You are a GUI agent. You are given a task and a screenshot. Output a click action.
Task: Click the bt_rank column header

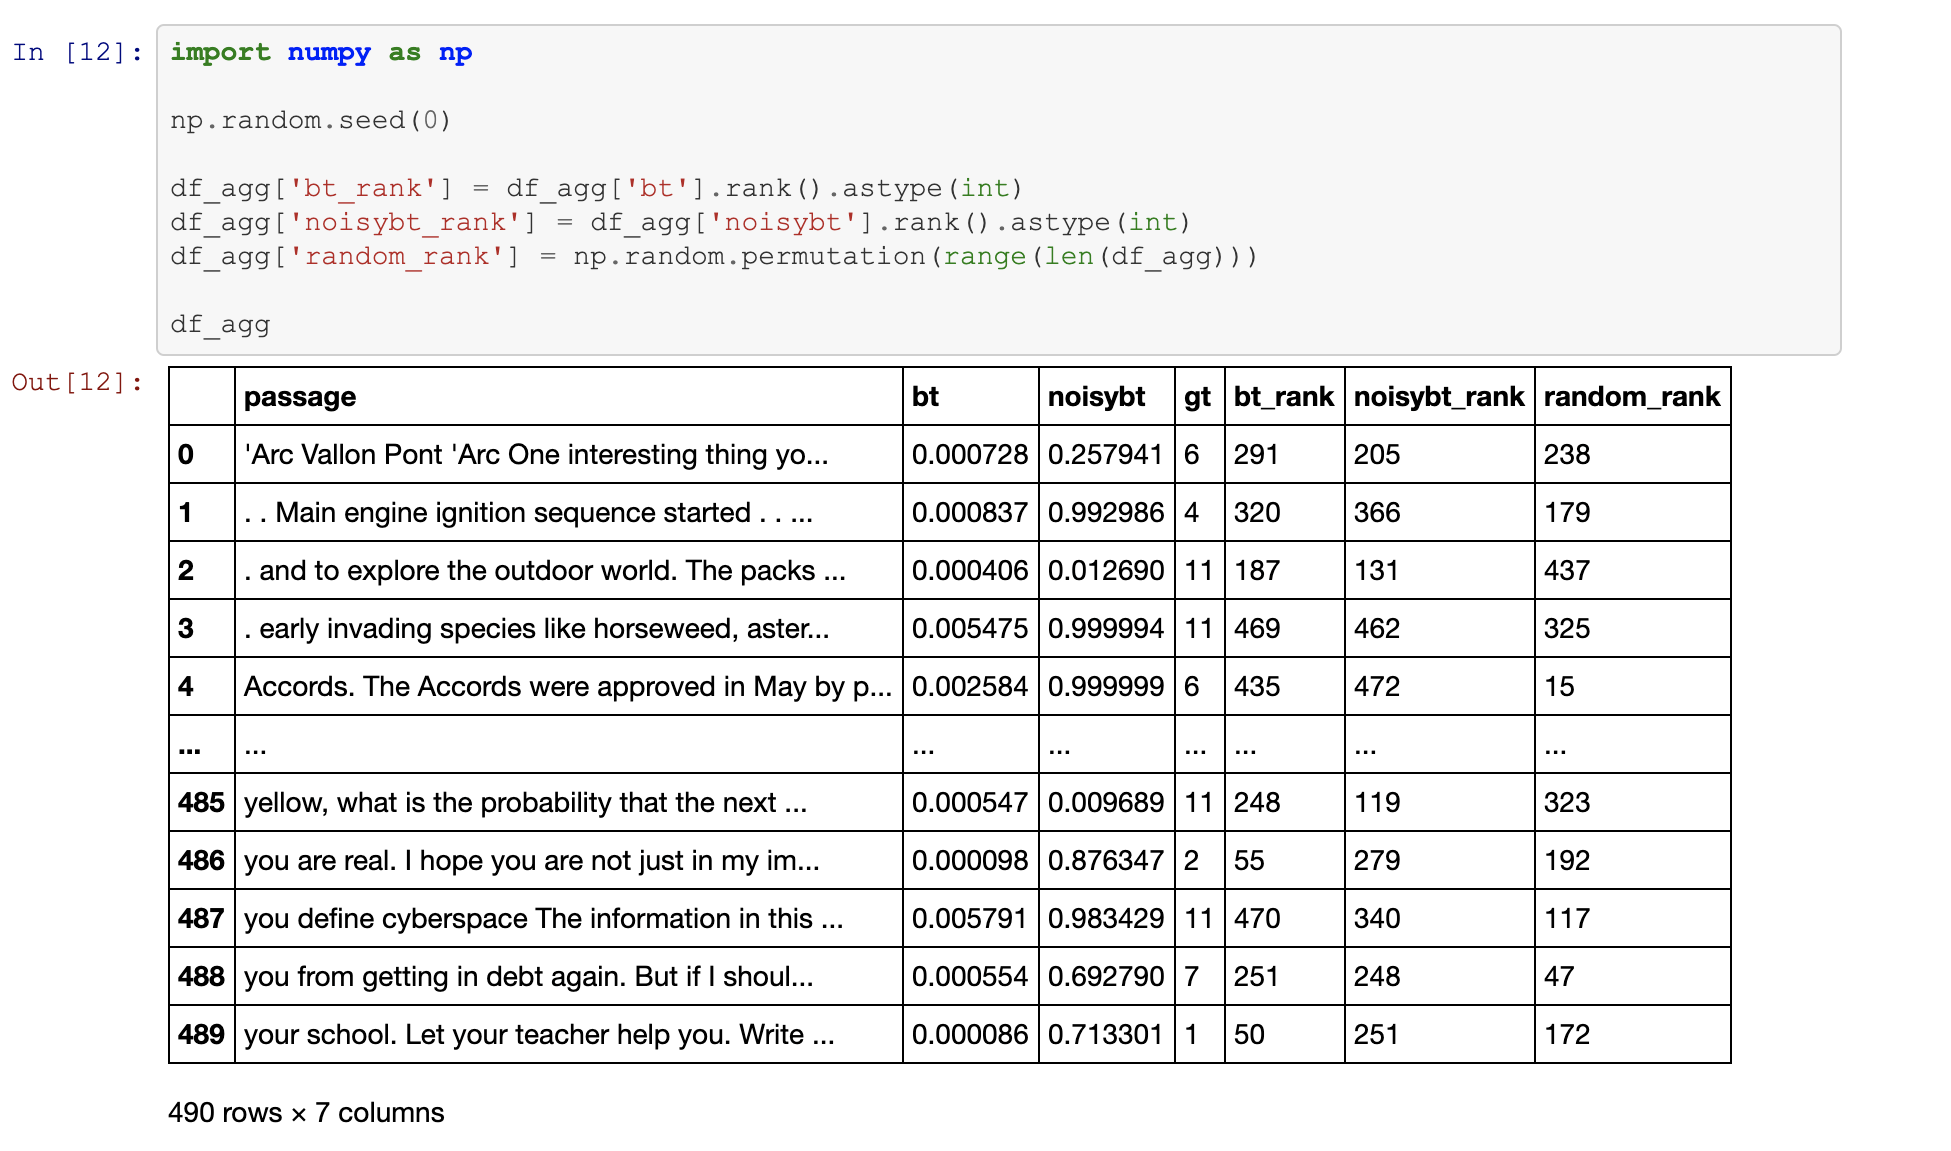1283,397
